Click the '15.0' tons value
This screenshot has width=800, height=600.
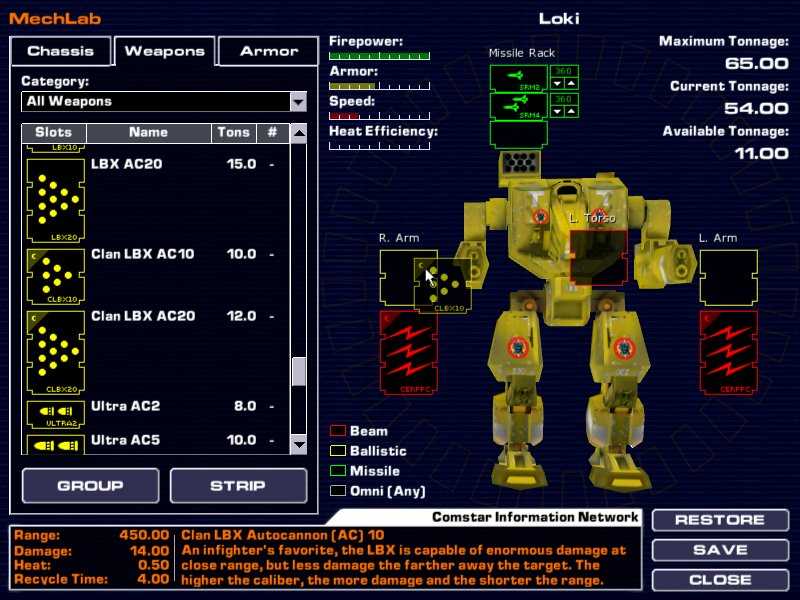pyautogui.click(x=241, y=164)
